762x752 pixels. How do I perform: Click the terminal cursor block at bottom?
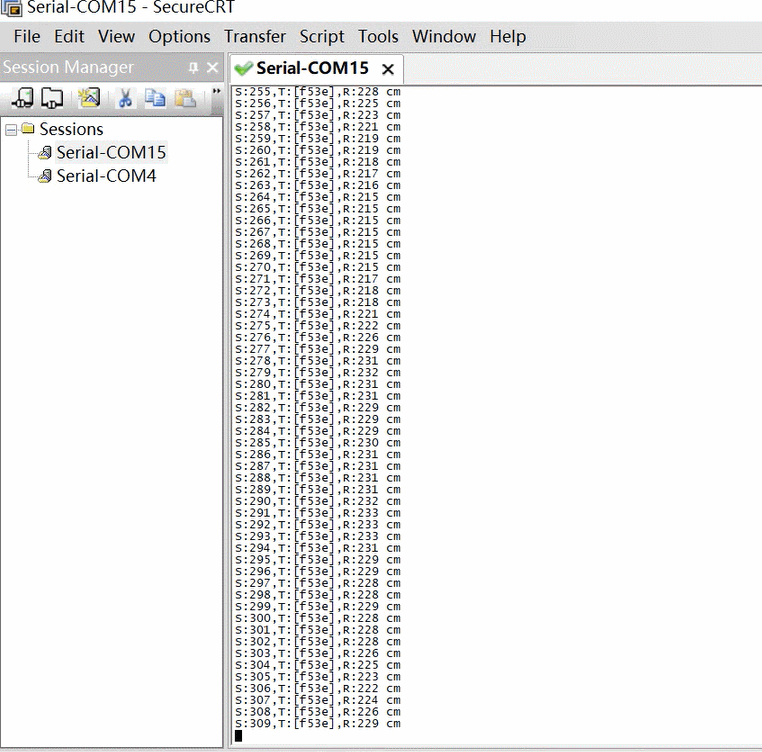[x=238, y=735]
